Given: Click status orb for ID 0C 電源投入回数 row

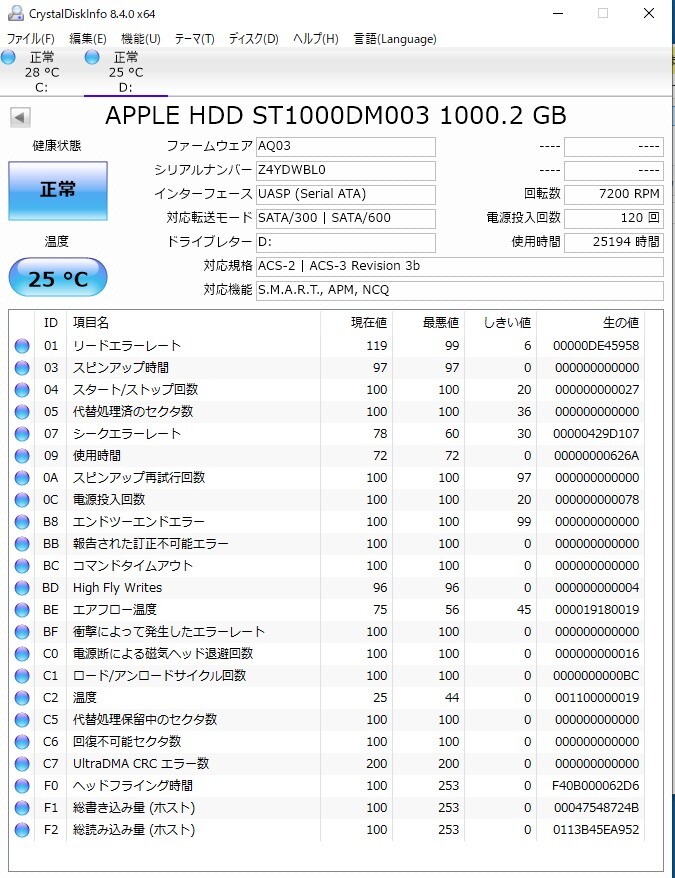Looking at the screenshot, I should 22,500.
